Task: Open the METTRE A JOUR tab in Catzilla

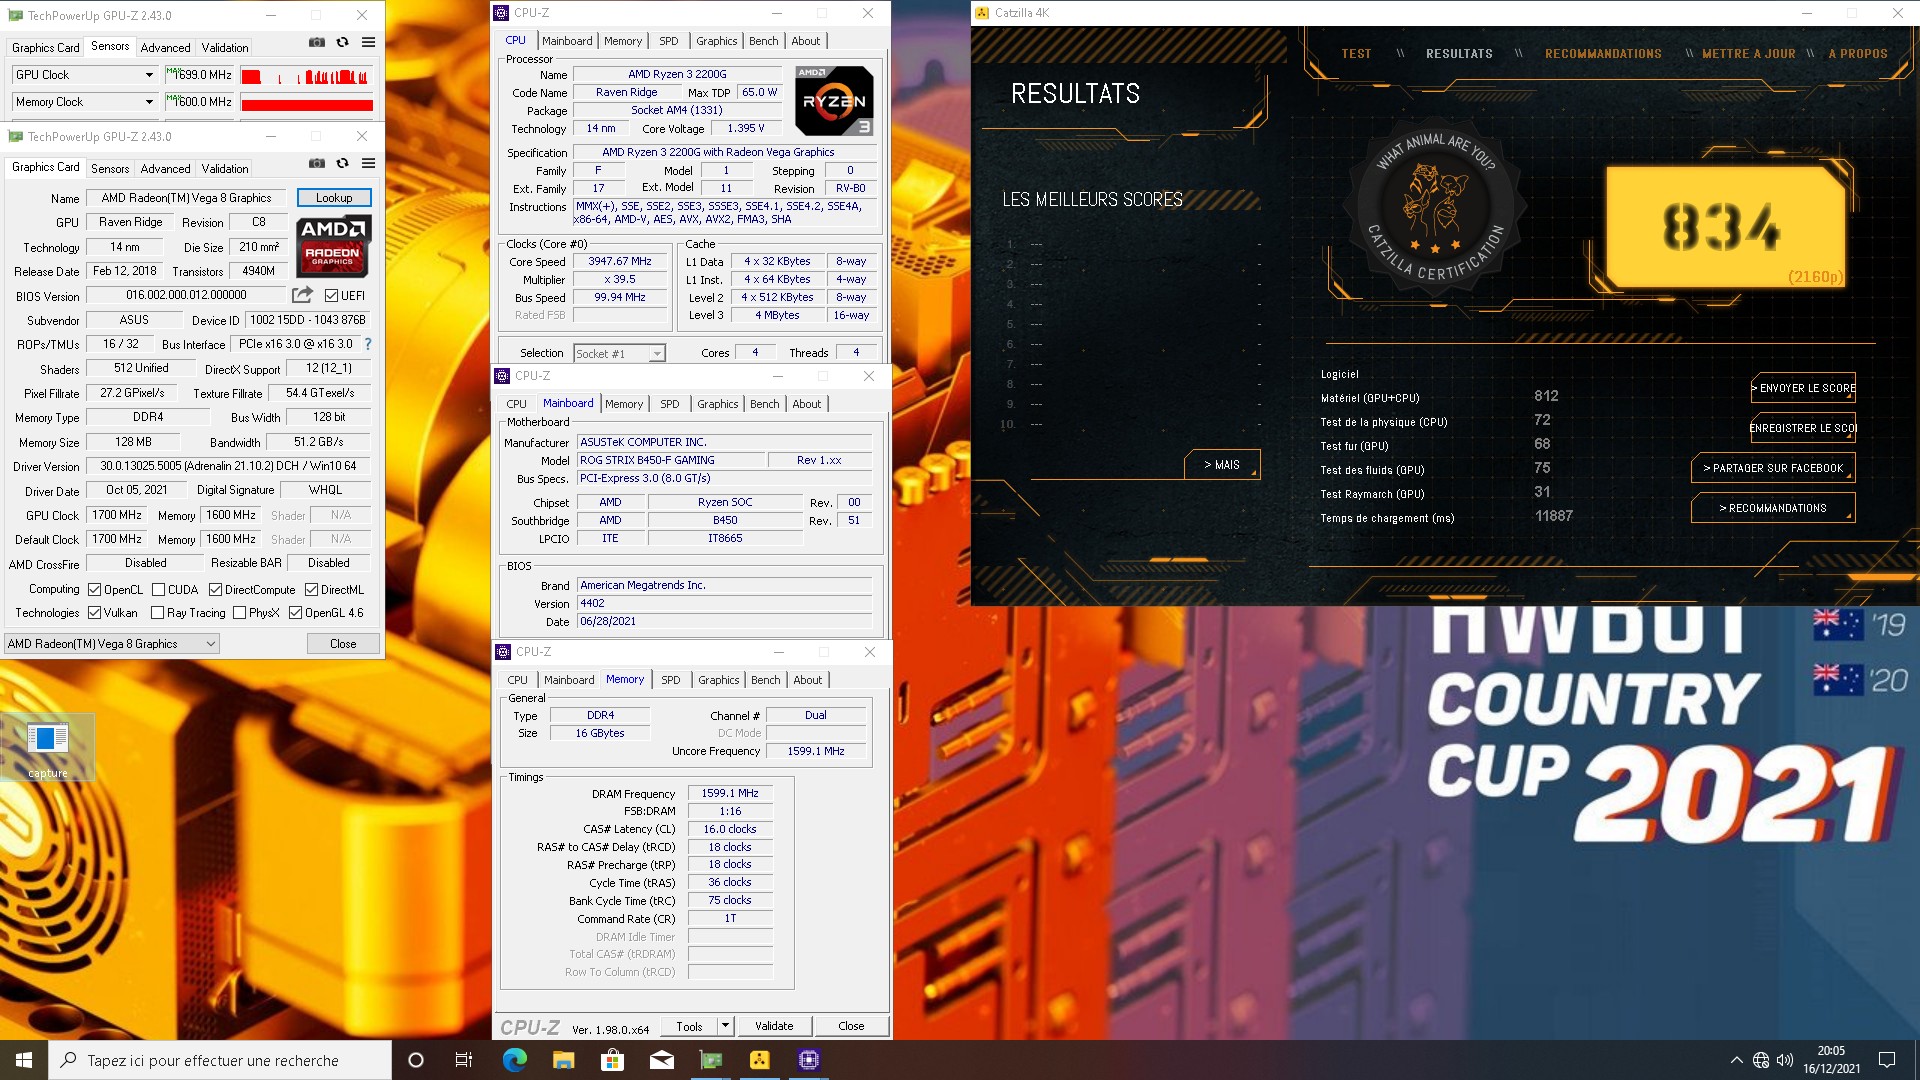Action: (1748, 54)
